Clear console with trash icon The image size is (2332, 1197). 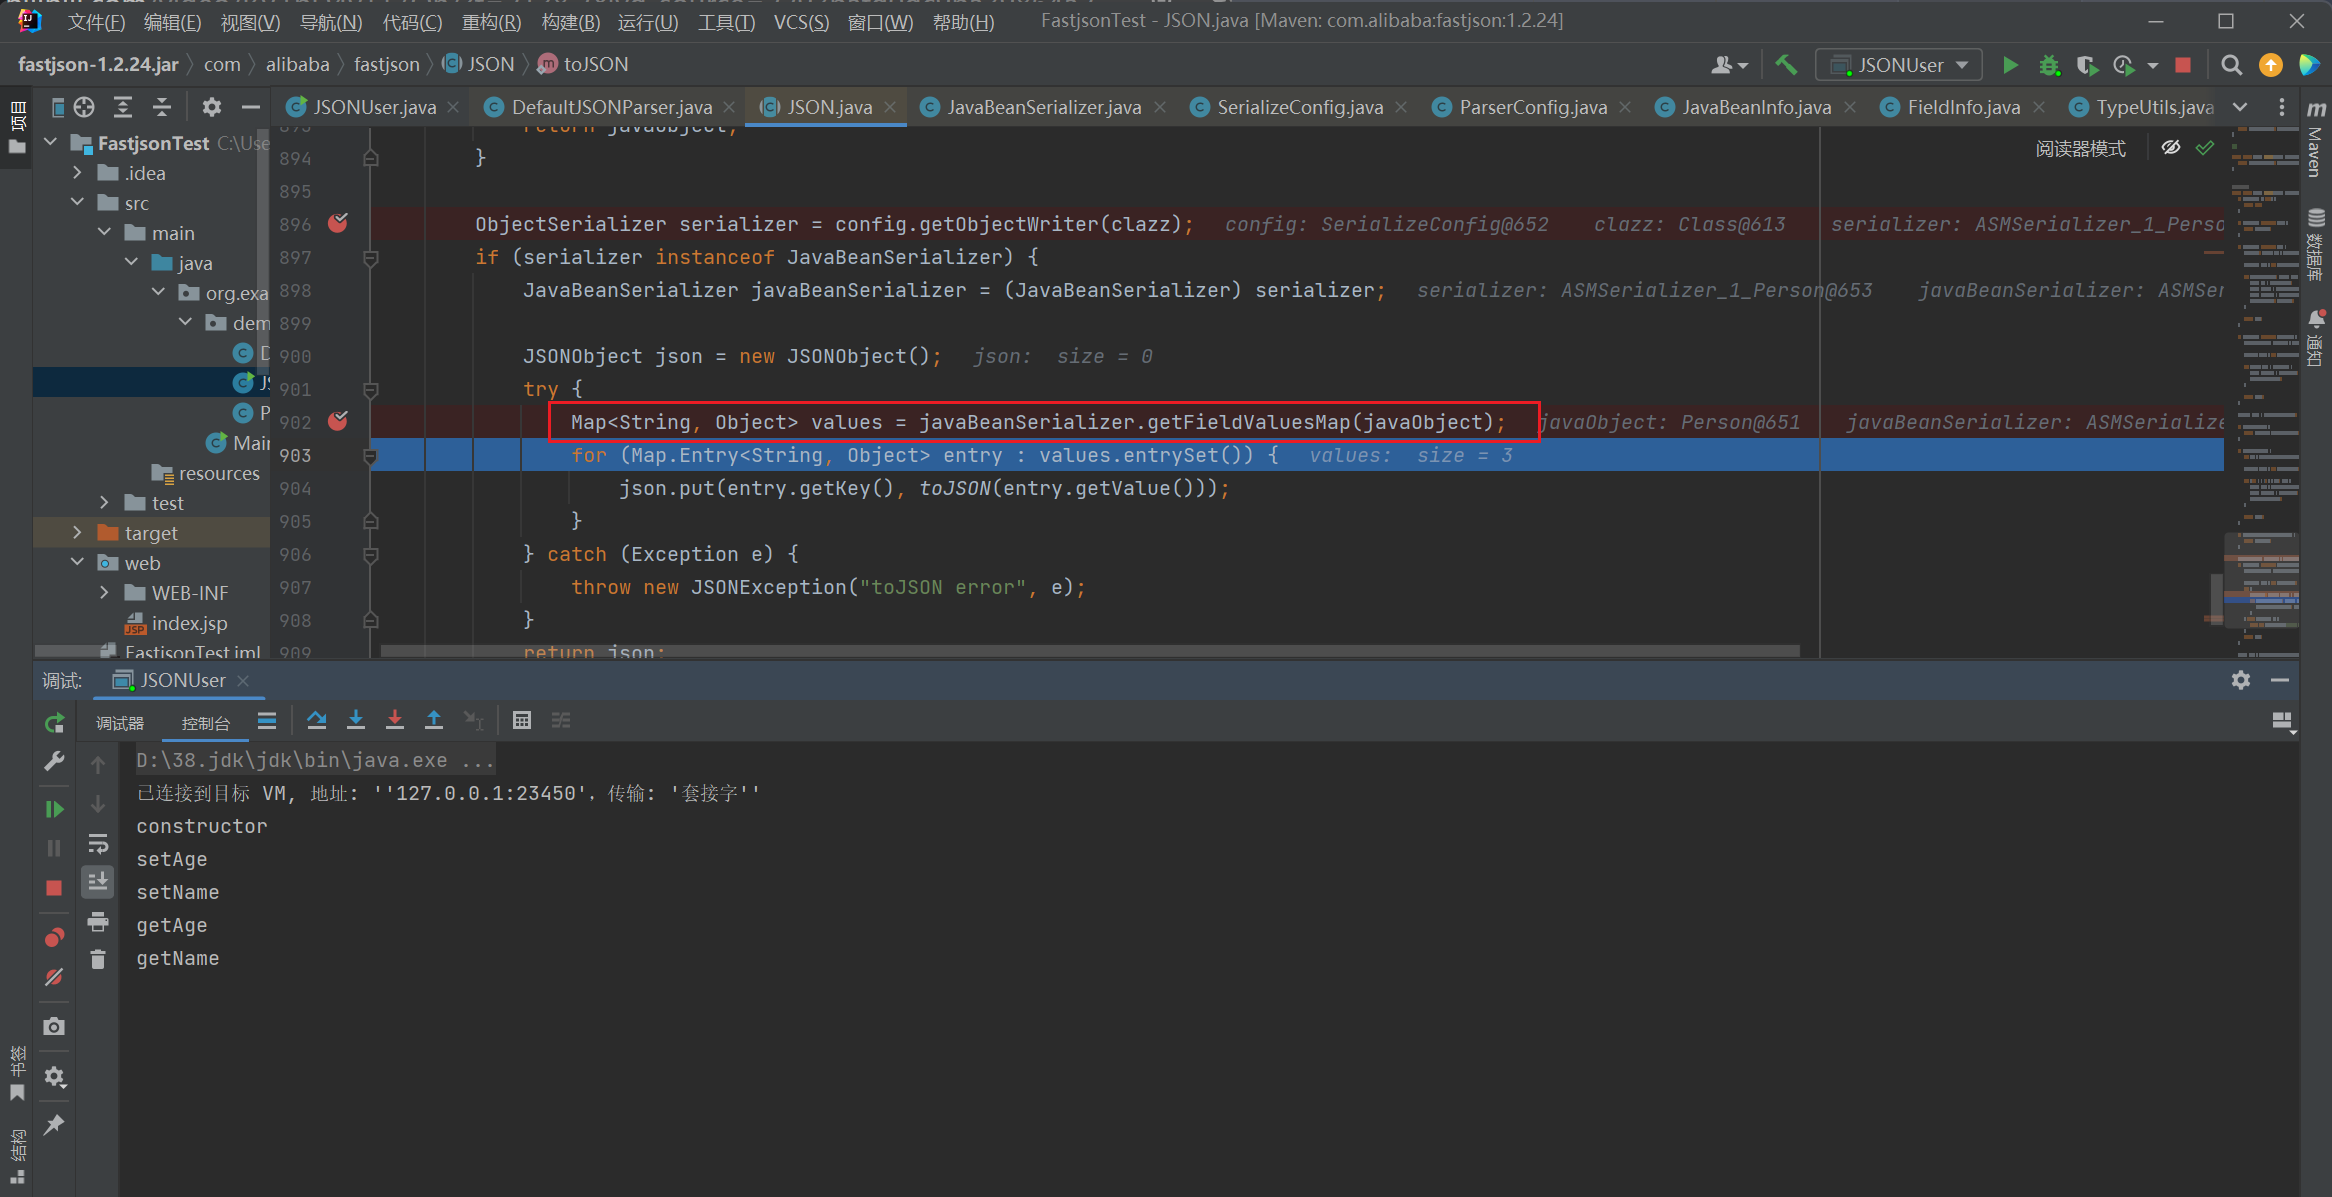coord(97,960)
